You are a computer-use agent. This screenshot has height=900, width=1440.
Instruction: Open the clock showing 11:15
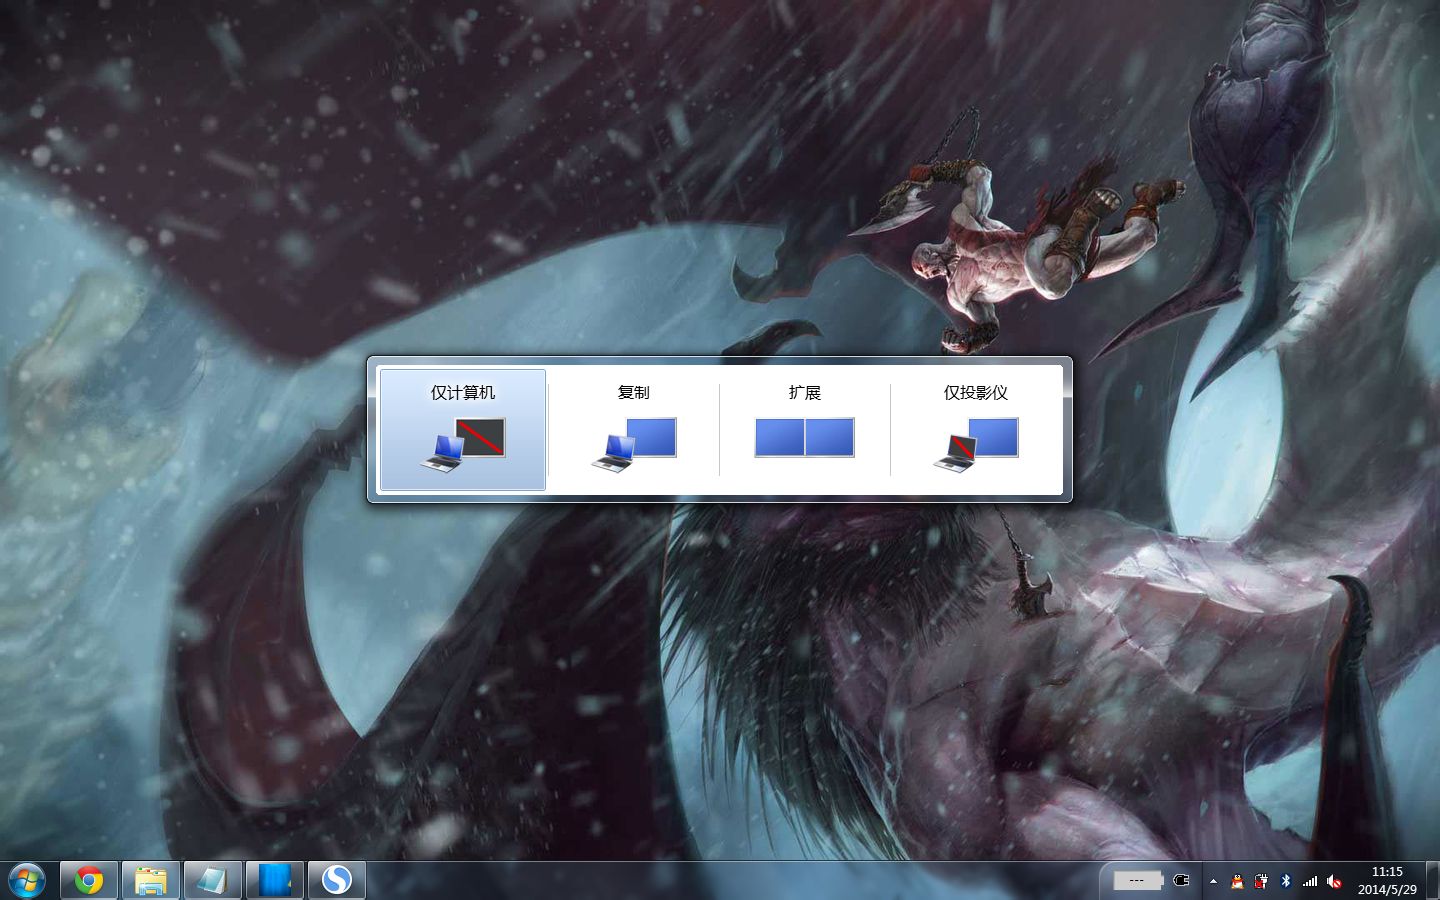[1387, 880]
